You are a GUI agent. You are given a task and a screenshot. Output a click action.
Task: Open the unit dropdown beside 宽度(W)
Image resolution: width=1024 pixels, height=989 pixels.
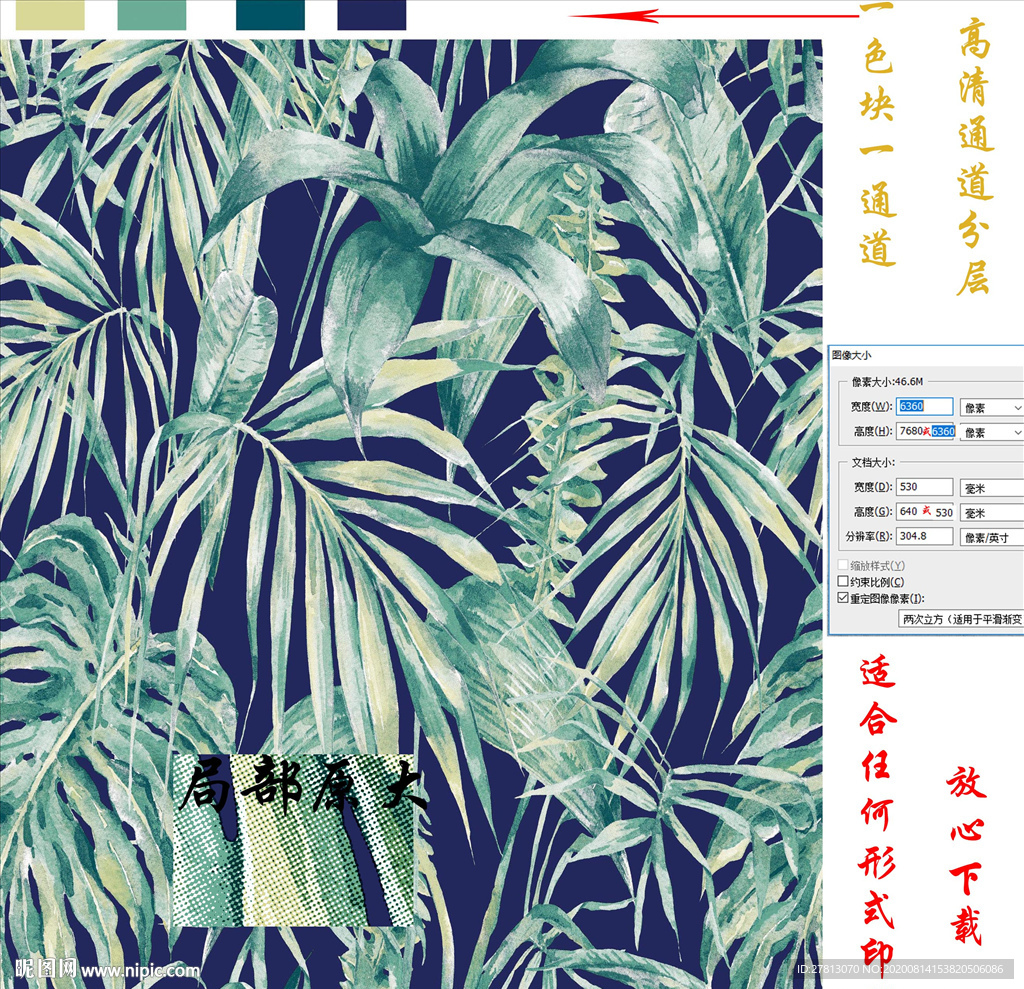(x=991, y=408)
